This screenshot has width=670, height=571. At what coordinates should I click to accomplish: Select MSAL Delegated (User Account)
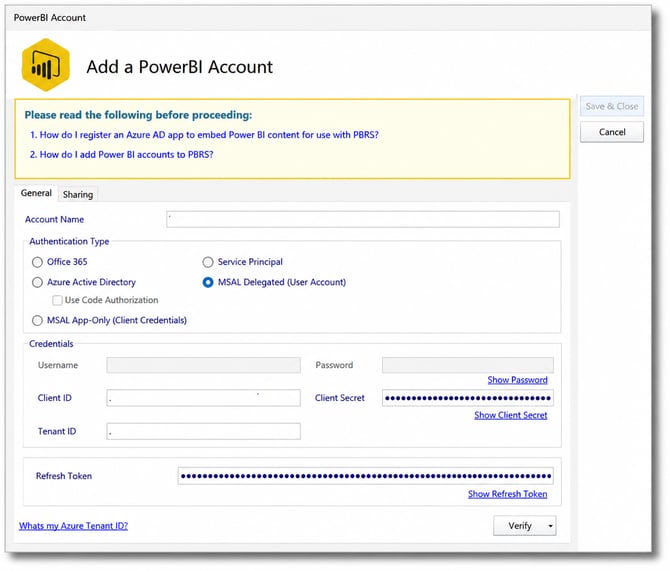click(x=208, y=282)
